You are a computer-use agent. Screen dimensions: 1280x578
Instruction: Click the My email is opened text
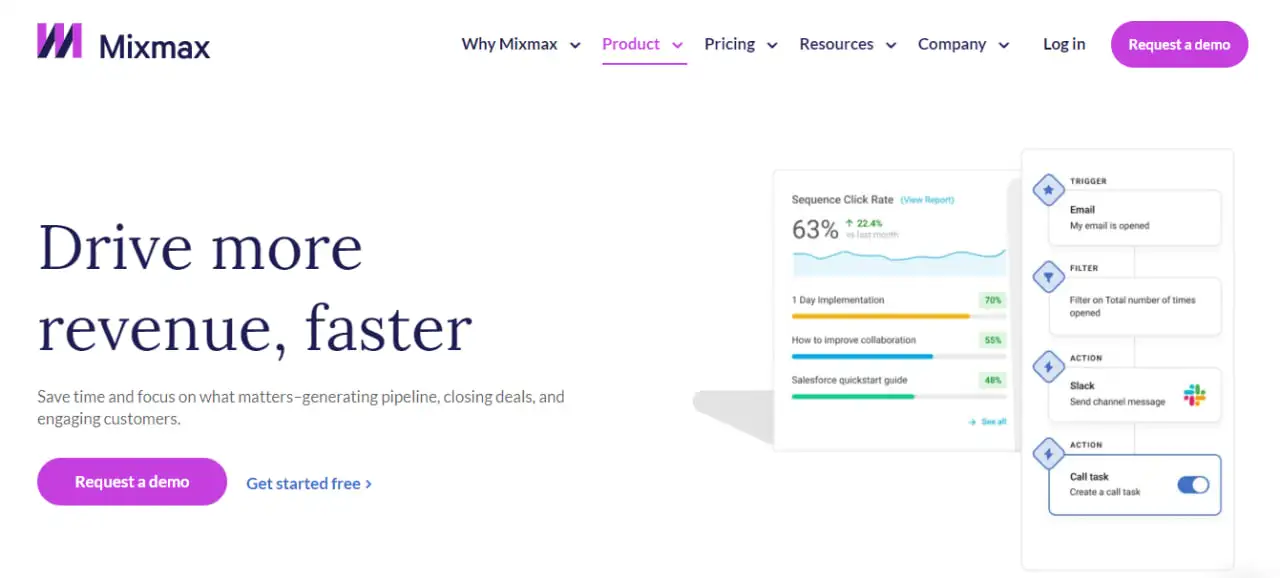point(1110,226)
